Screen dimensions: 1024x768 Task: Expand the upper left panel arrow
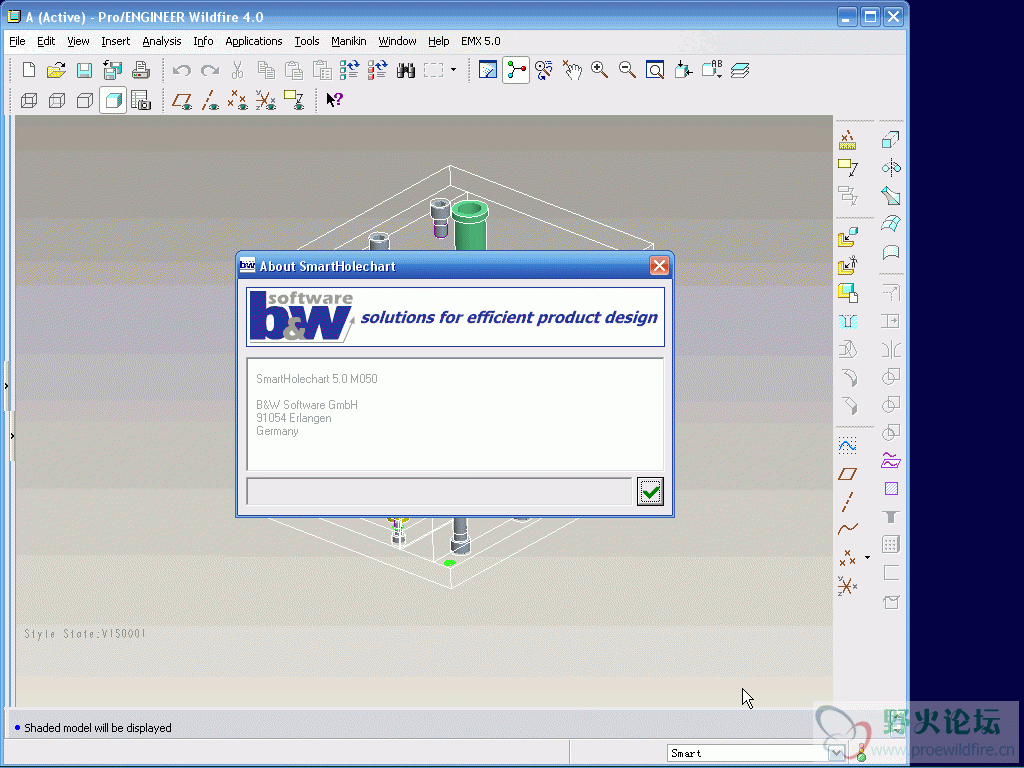coord(7,386)
